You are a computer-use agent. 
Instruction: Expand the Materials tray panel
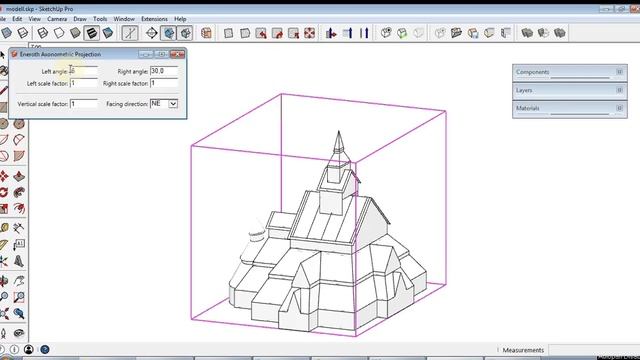pos(570,109)
